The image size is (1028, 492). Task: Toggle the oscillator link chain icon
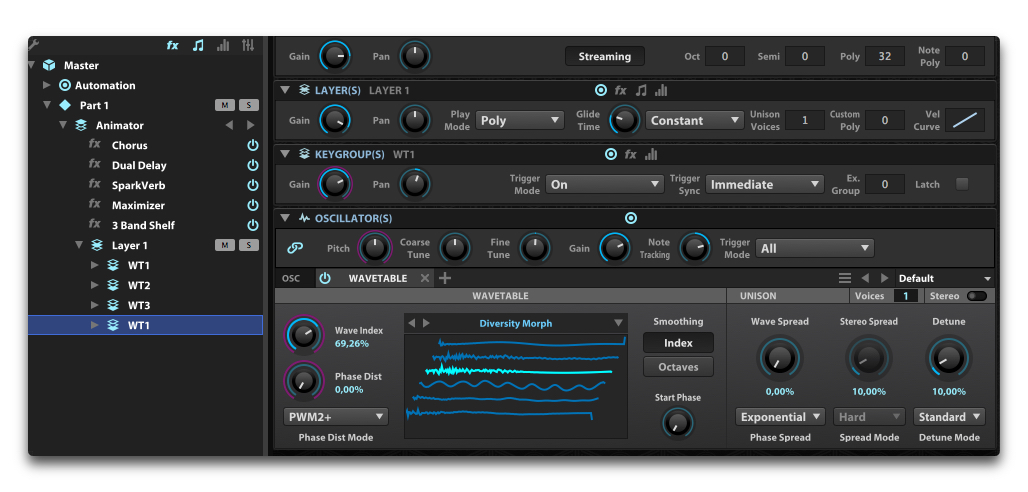tap(295, 248)
